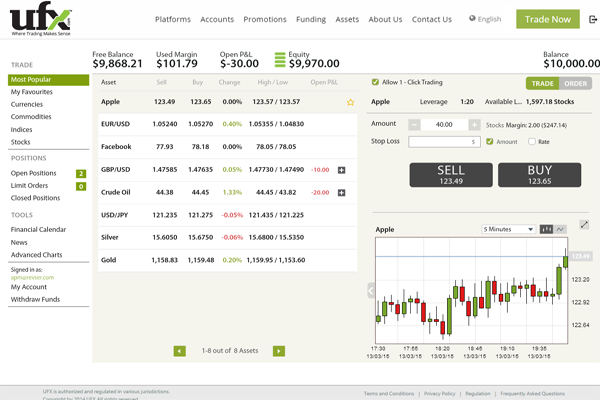Open My Account
Image resolution: width=600 pixels, height=400 pixels.
(29, 287)
